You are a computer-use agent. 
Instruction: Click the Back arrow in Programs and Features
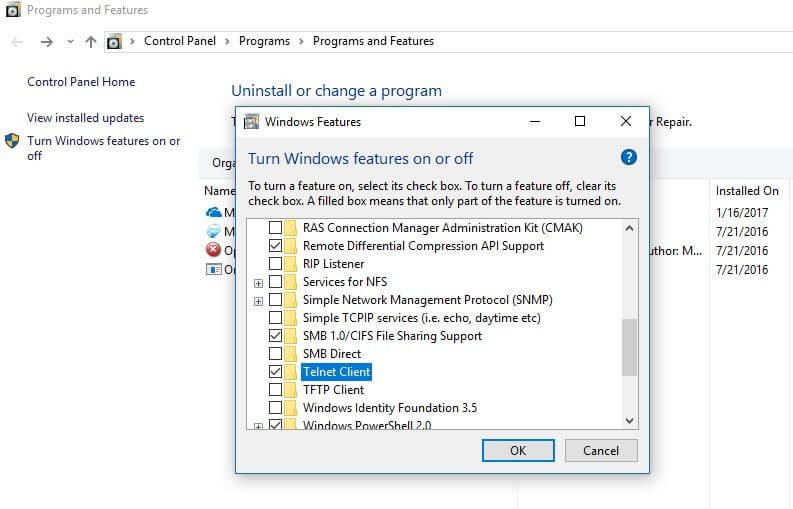17,41
